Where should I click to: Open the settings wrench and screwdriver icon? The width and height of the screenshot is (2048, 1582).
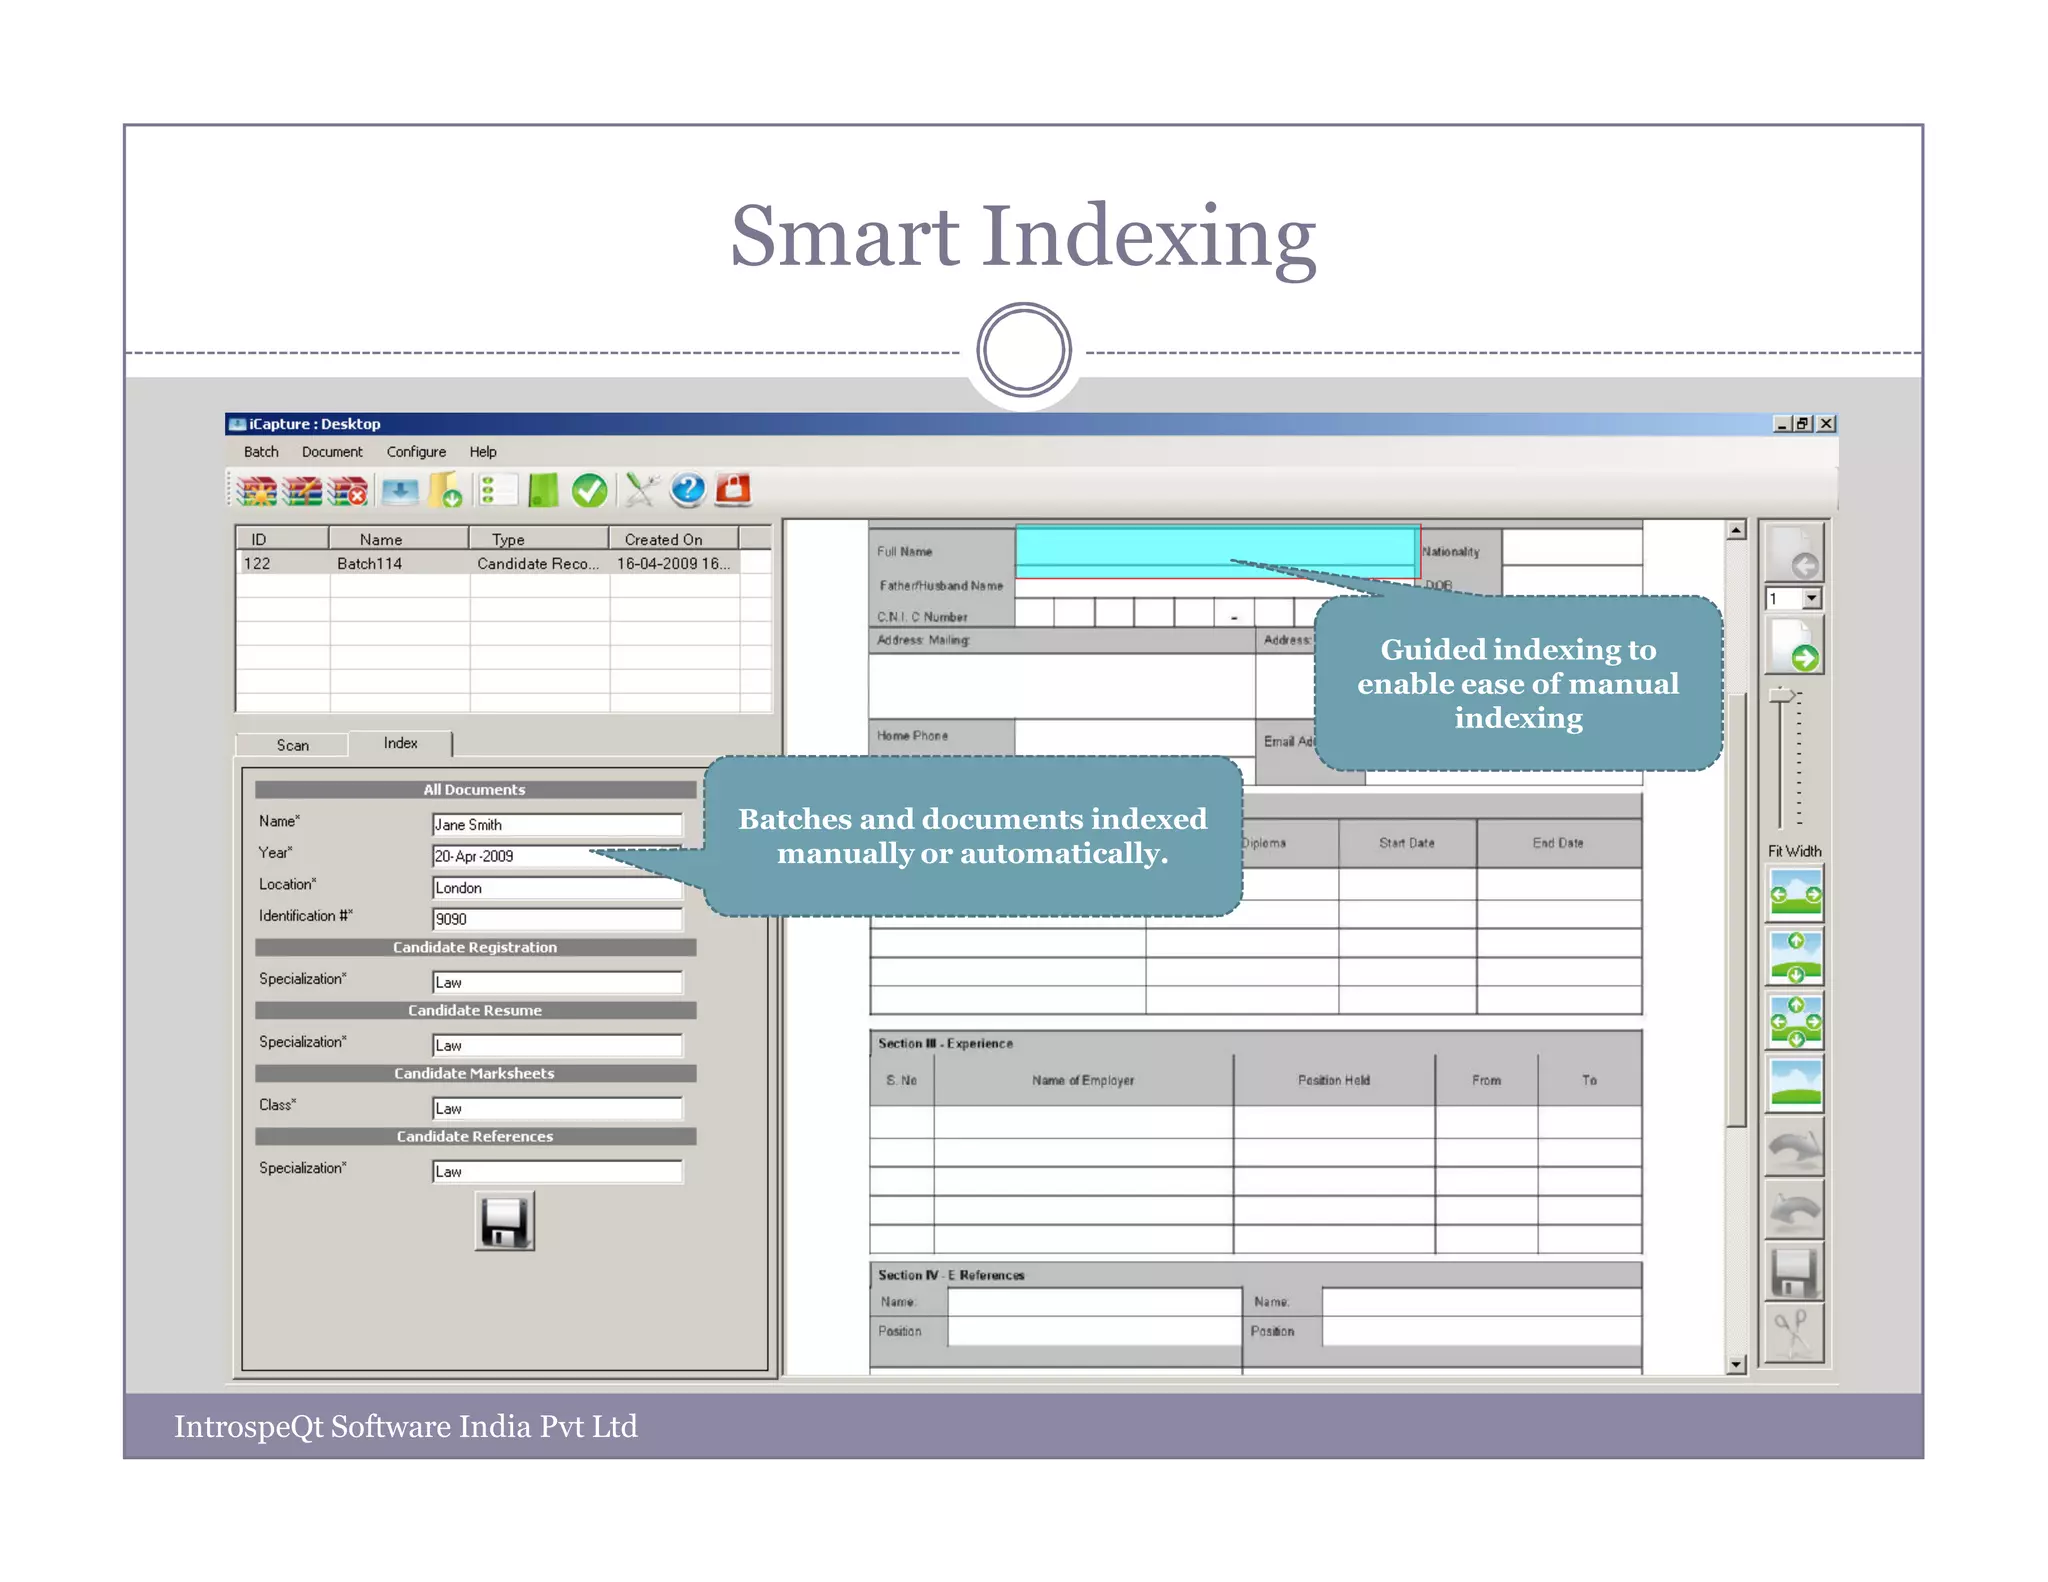point(641,490)
